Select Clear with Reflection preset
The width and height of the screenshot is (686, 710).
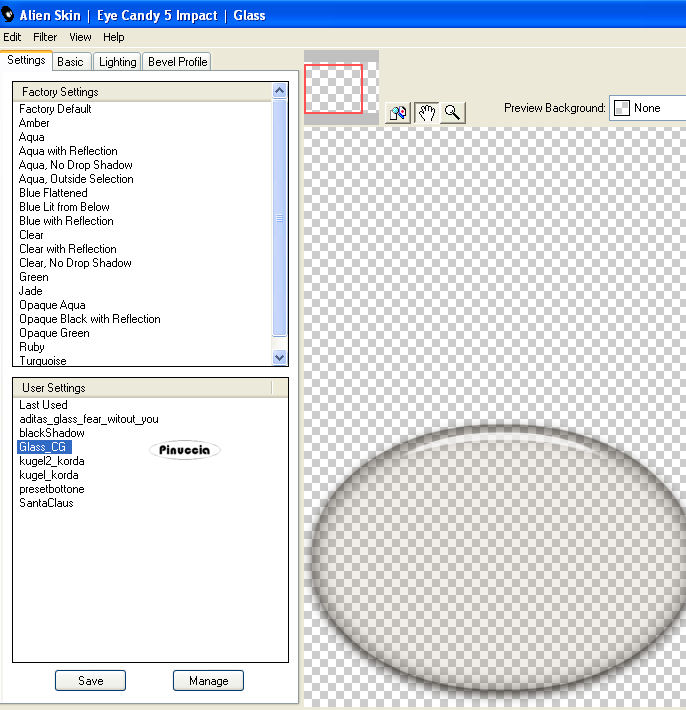pos(68,249)
